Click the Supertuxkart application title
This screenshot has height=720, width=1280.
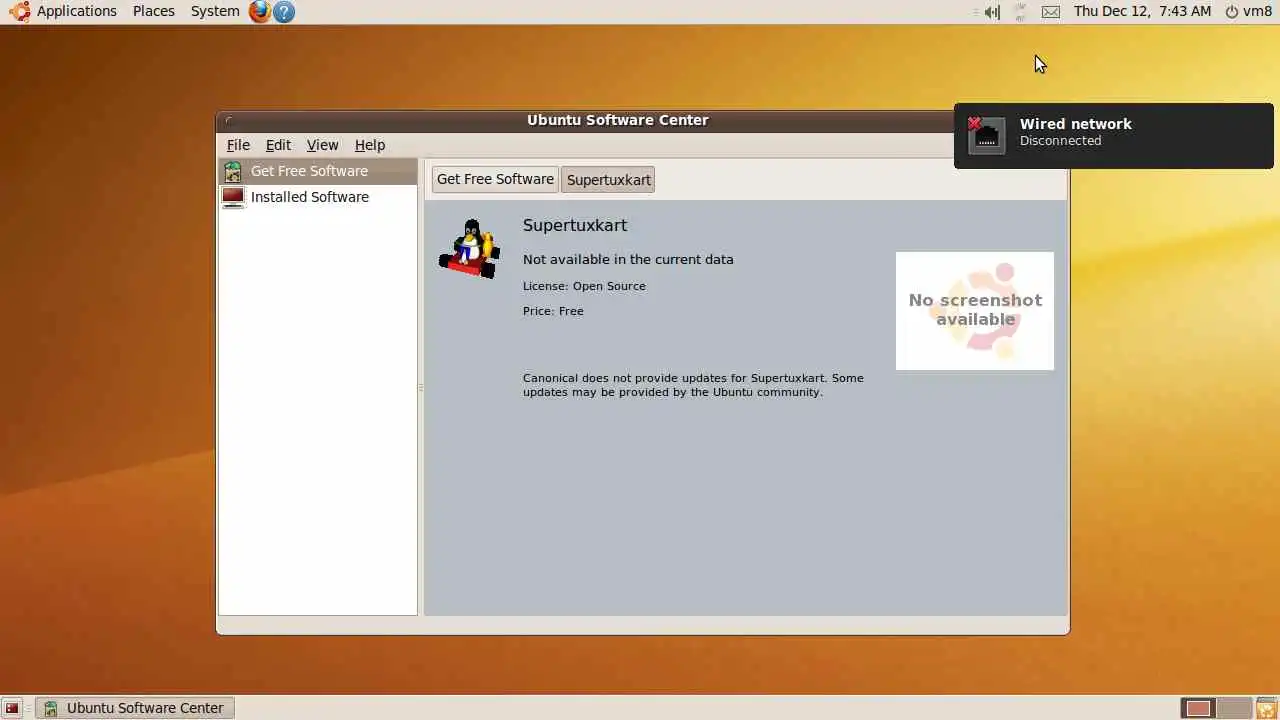[x=575, y=225]
